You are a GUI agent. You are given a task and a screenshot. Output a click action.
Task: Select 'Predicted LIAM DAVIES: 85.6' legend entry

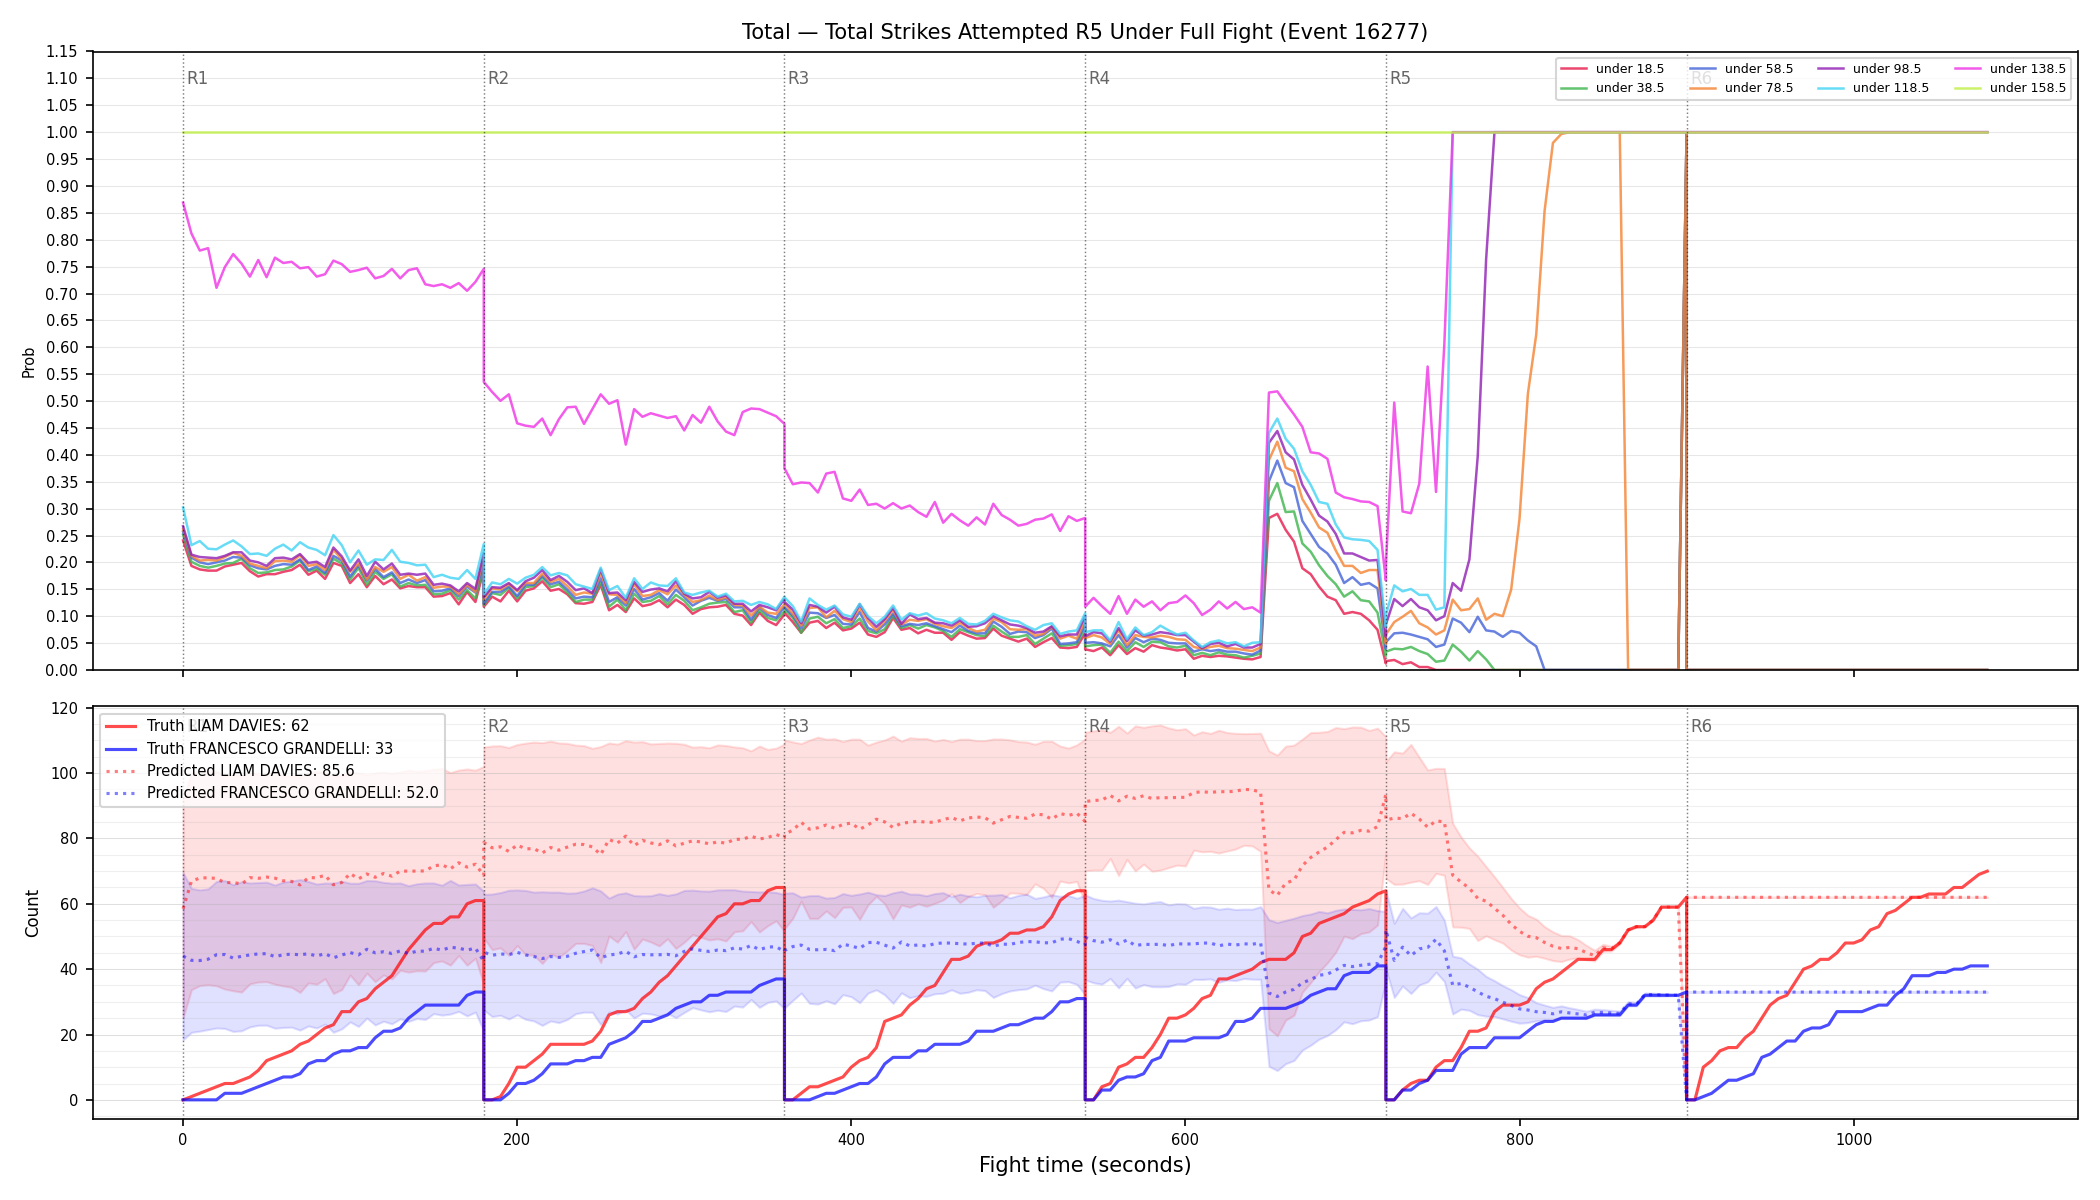(x=230, y=770)
